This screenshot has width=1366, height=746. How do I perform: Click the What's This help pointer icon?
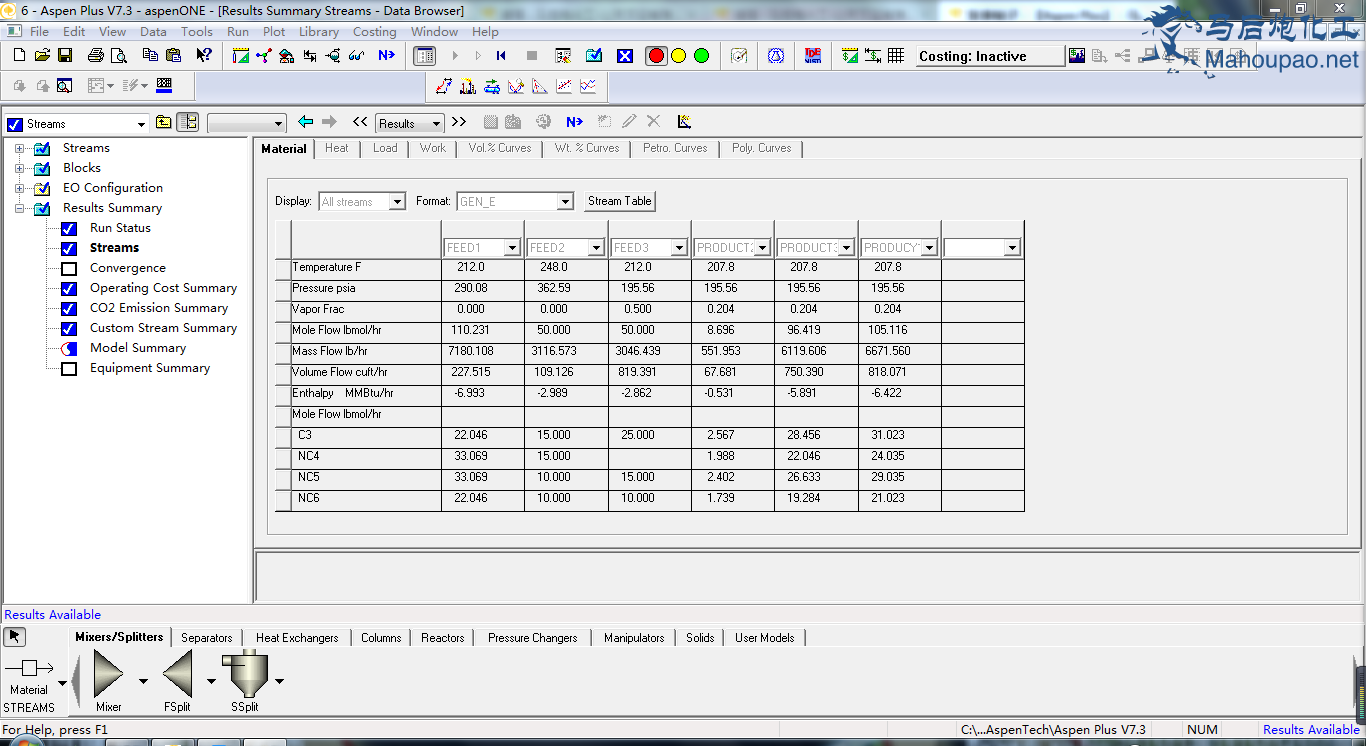[204, 56]
